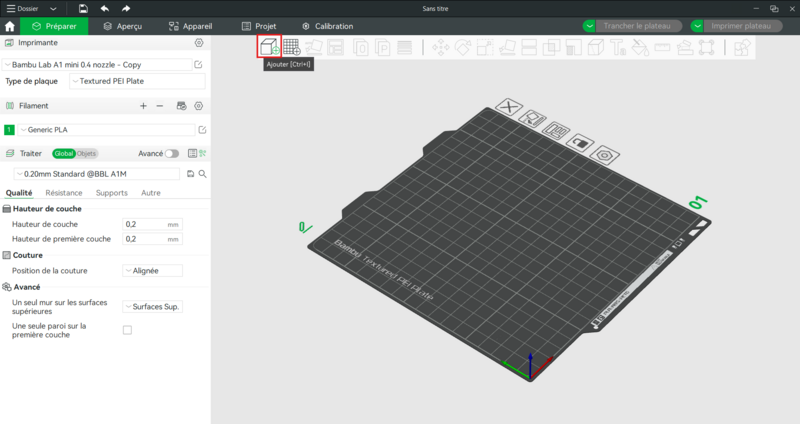The image size is (800, 424).
Task: Click the 'Imprimer plateau' button
Action: click(739, 25)
